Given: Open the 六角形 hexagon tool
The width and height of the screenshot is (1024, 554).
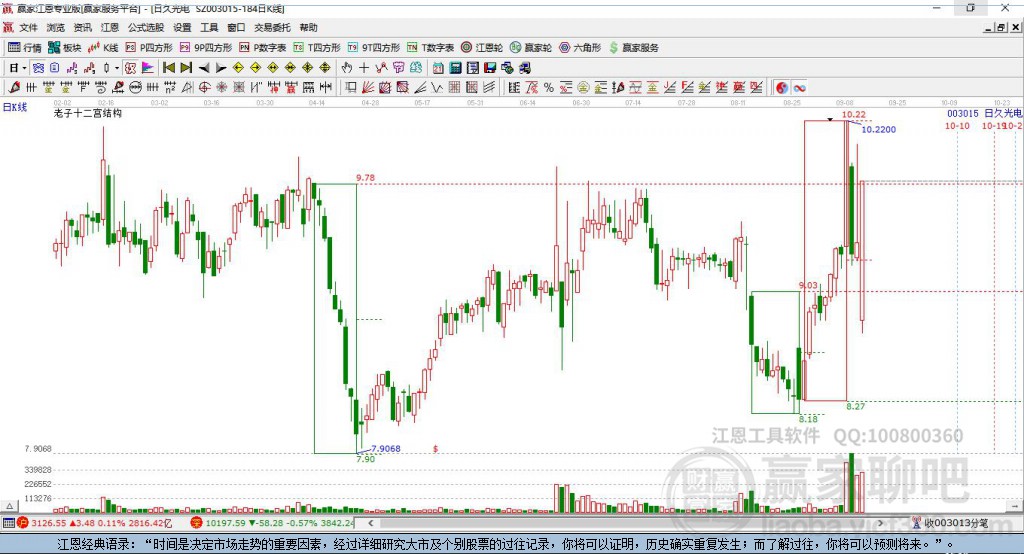Looking at the screenshot, I should (x=580, y=48).
